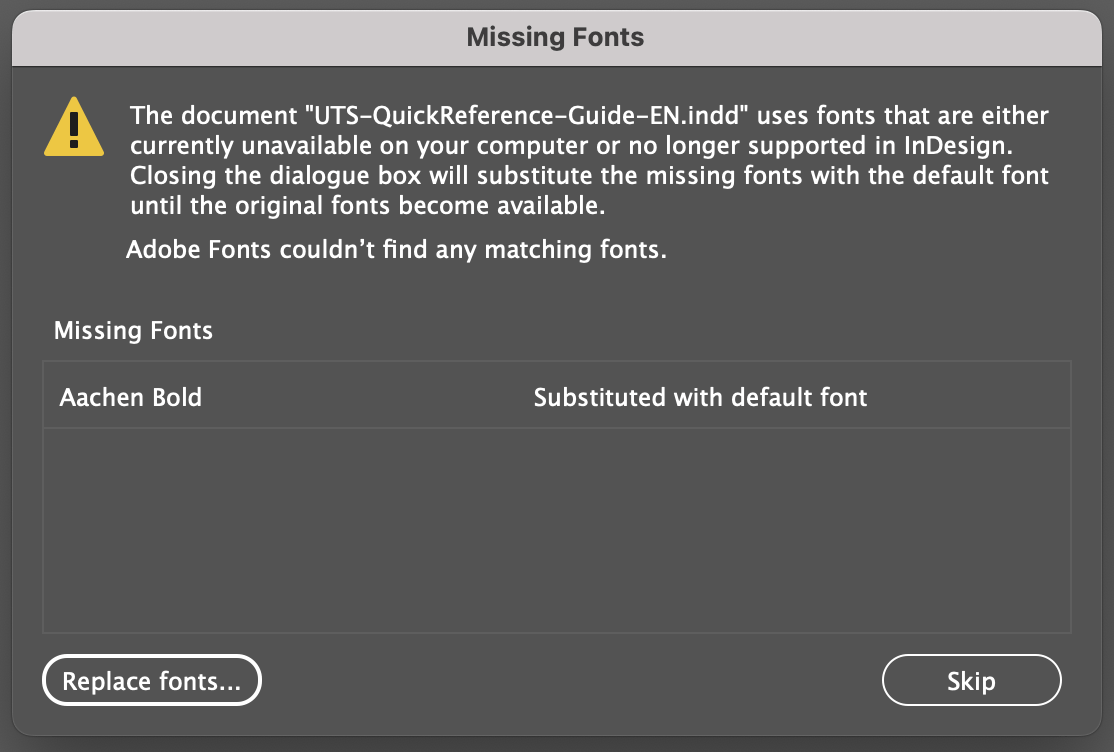Screen dimensions: 1114x752
Task: Click the 'Aachen' word in the font list
Action: 91,397
